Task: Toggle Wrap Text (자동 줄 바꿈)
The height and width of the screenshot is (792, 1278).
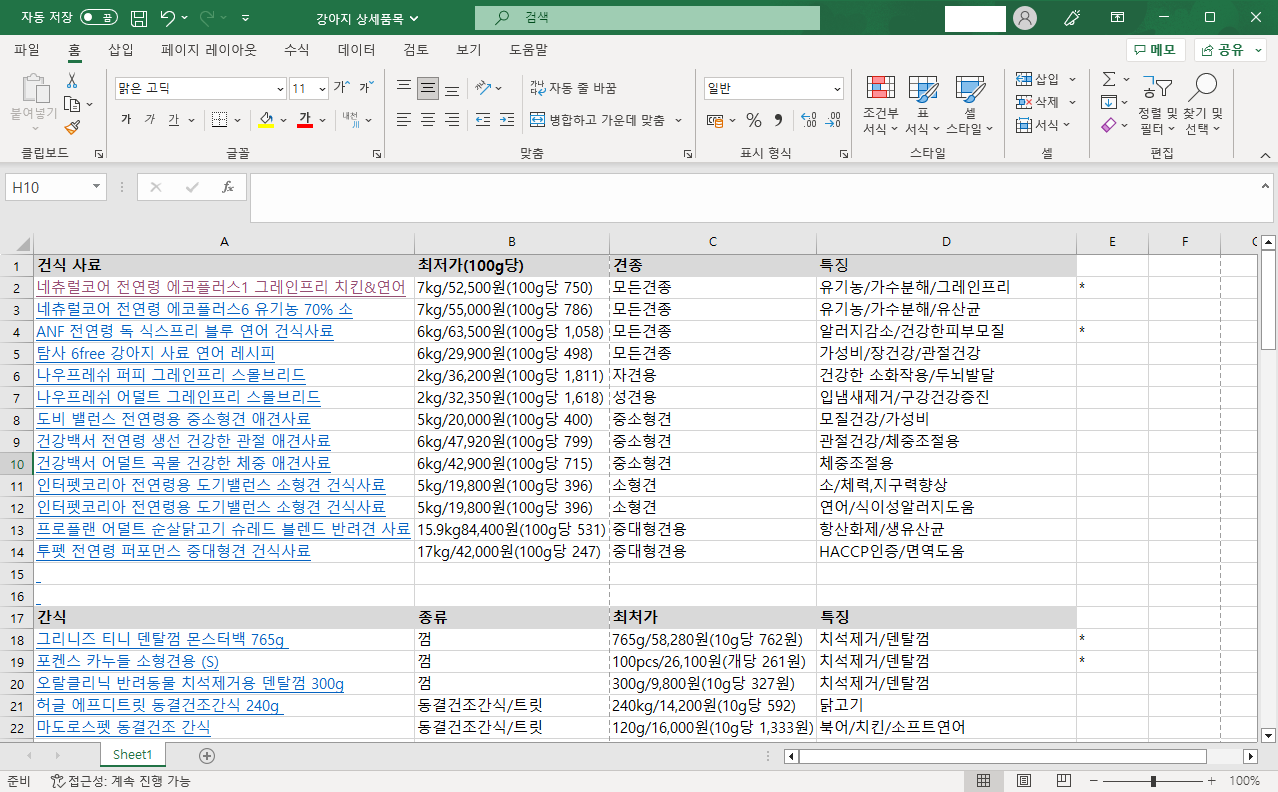Action: 573,88
